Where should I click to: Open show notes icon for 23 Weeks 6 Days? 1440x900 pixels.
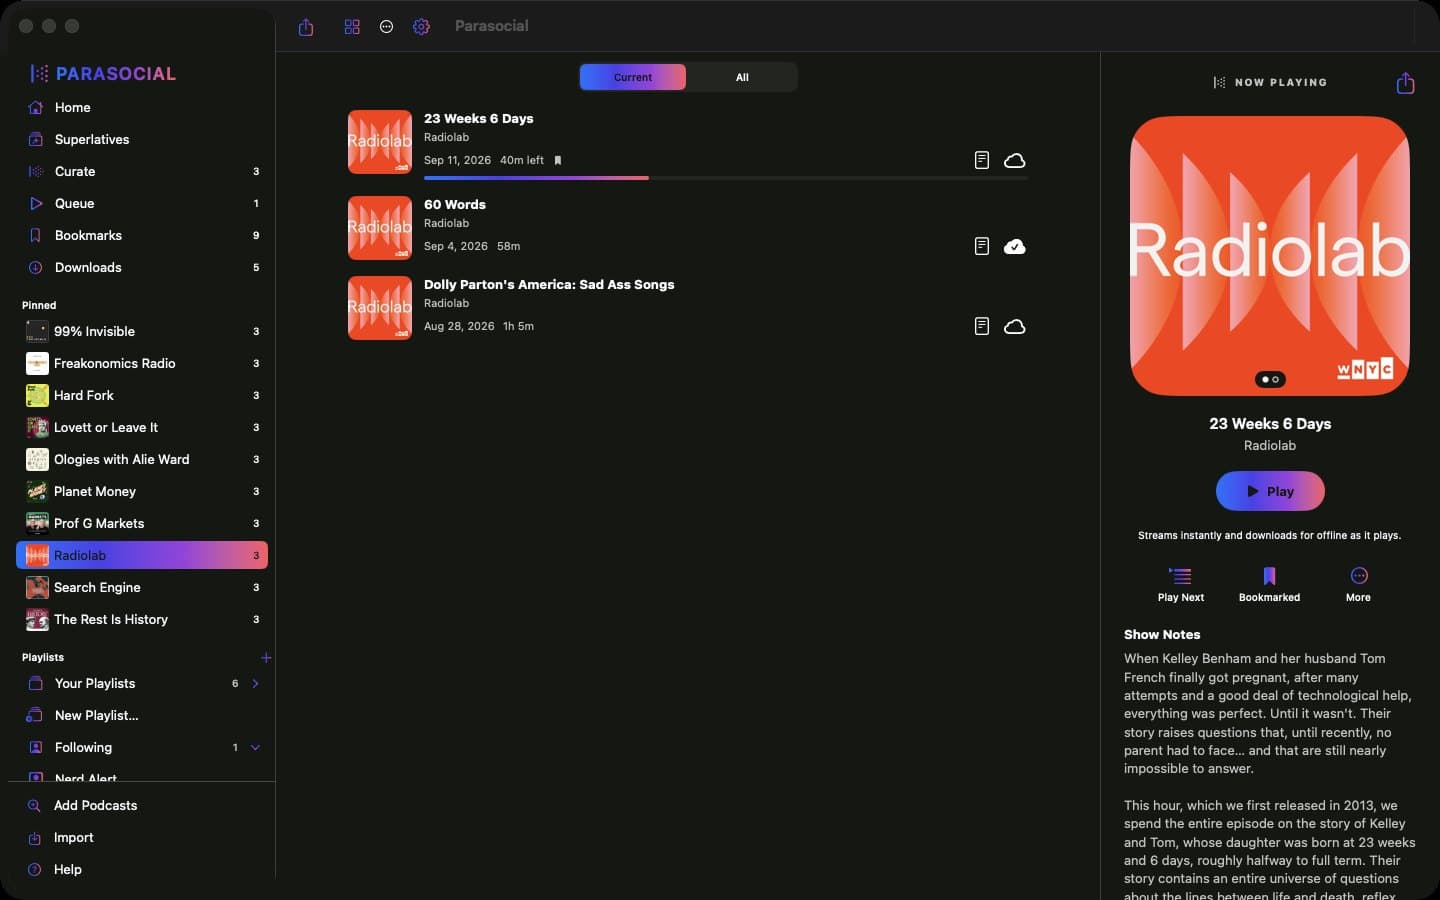click(982, 160)
